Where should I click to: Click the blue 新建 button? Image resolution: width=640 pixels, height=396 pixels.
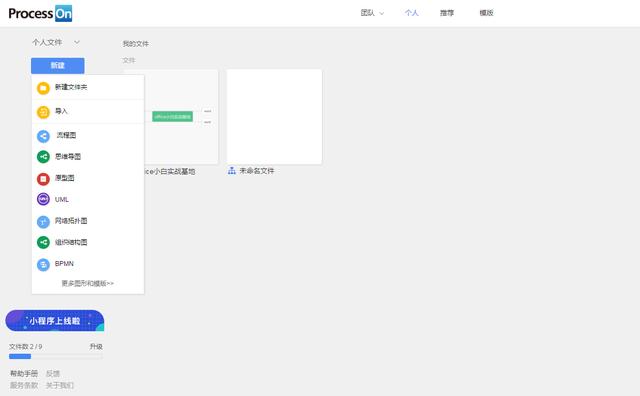click(x=58, y=65)
